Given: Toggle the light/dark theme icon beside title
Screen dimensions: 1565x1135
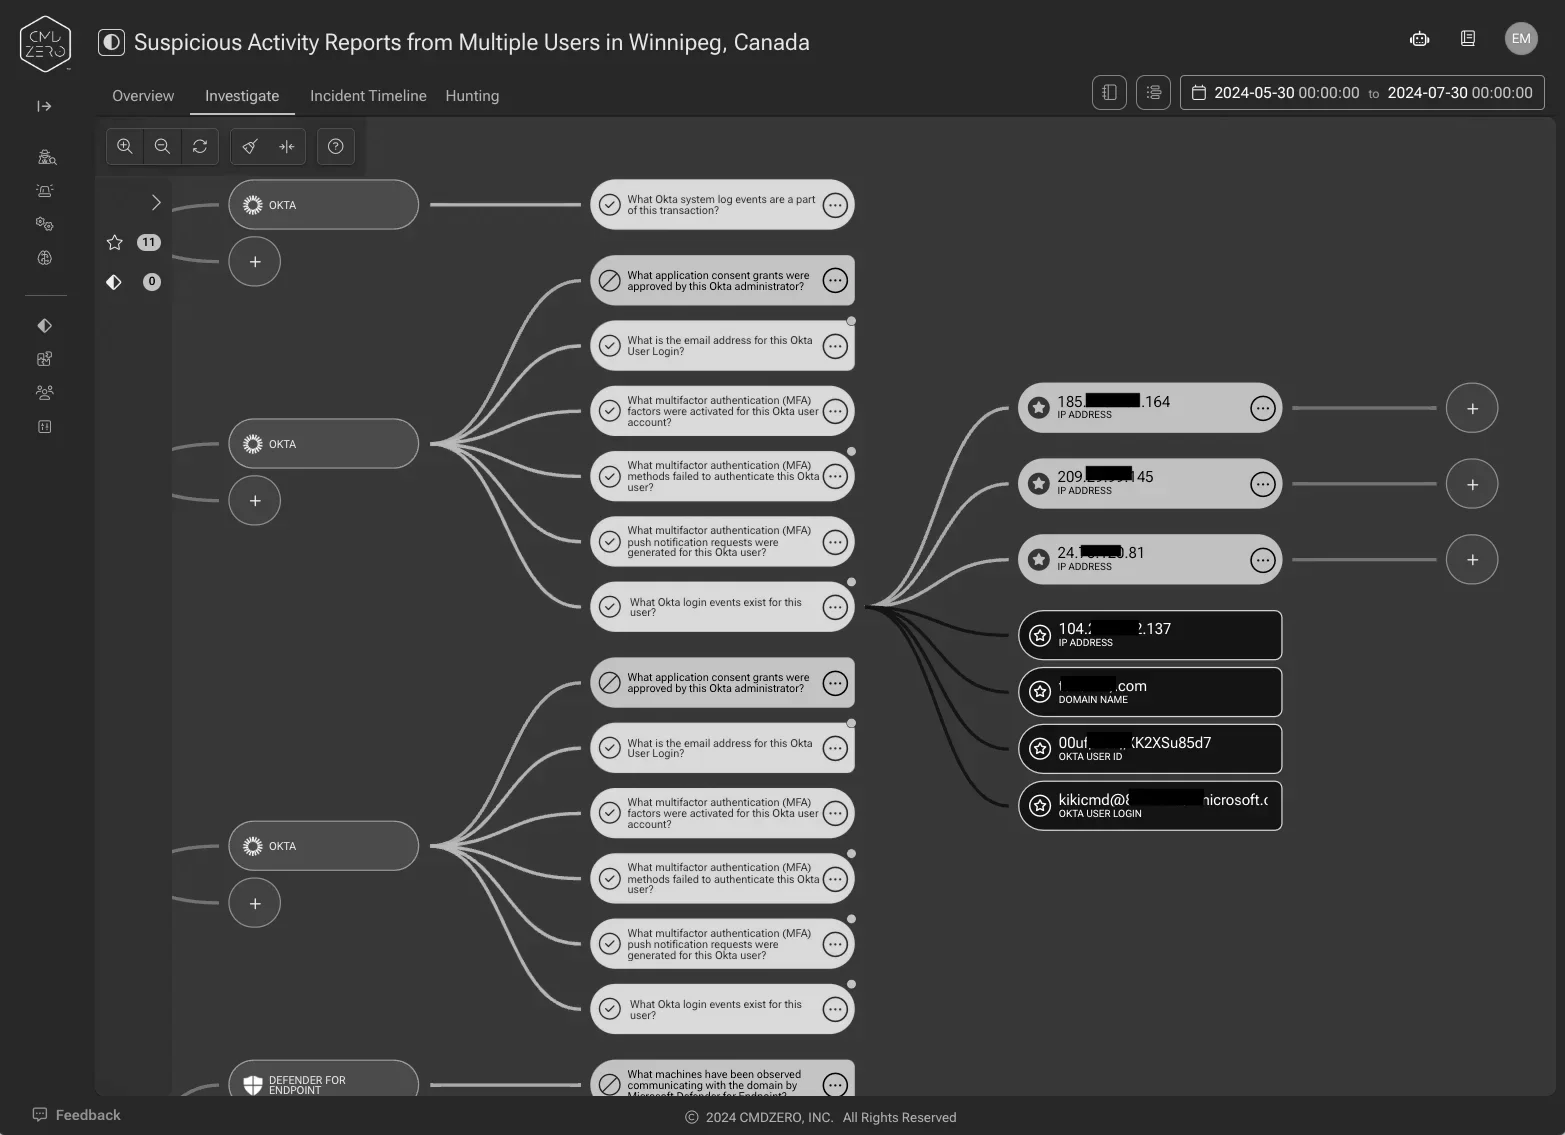Looking at the screenshot, I should [111, 42].
